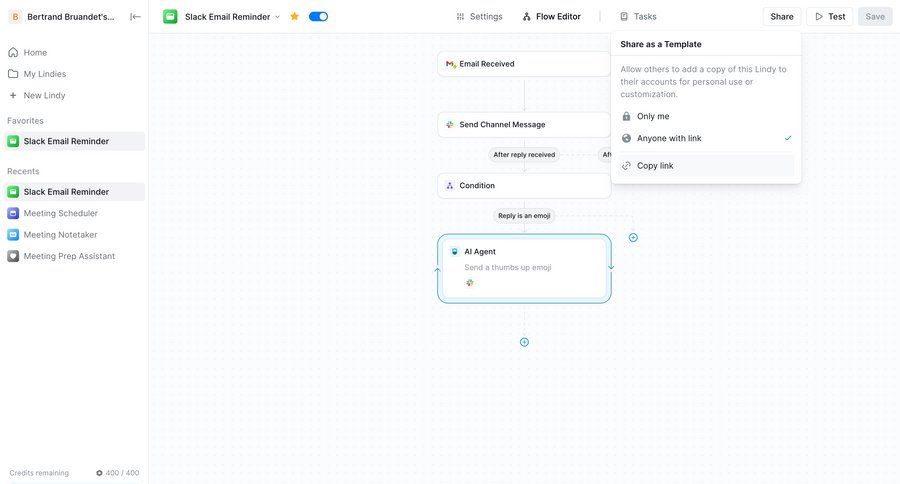Click the Recents section label

tap(23, 171)
